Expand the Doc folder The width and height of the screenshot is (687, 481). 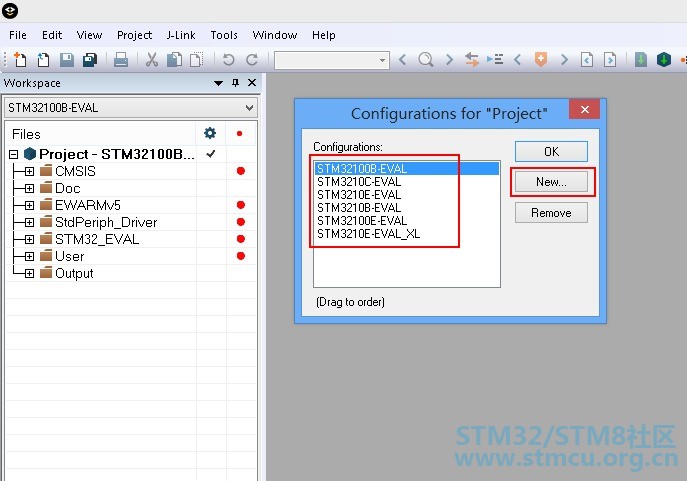pyautogui.click(x=29, y=188)
